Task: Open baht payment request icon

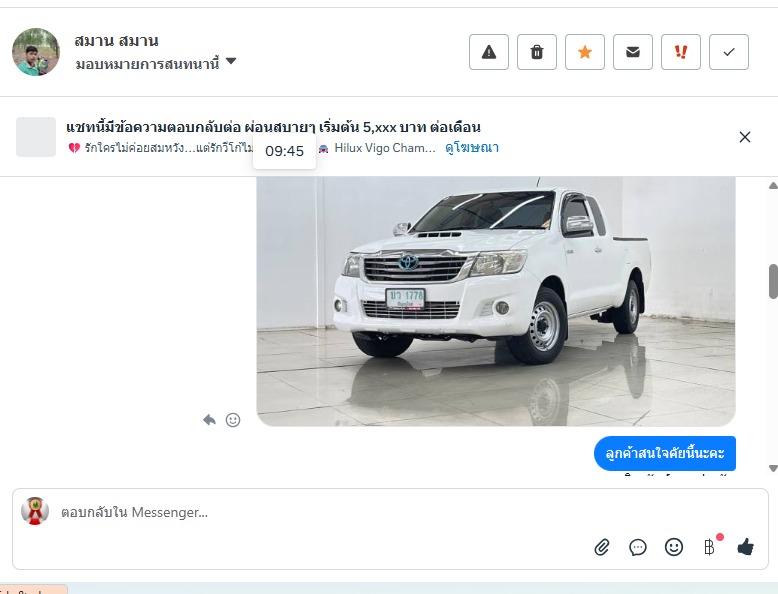Action: pyautogui.click(x=710, y=547)
